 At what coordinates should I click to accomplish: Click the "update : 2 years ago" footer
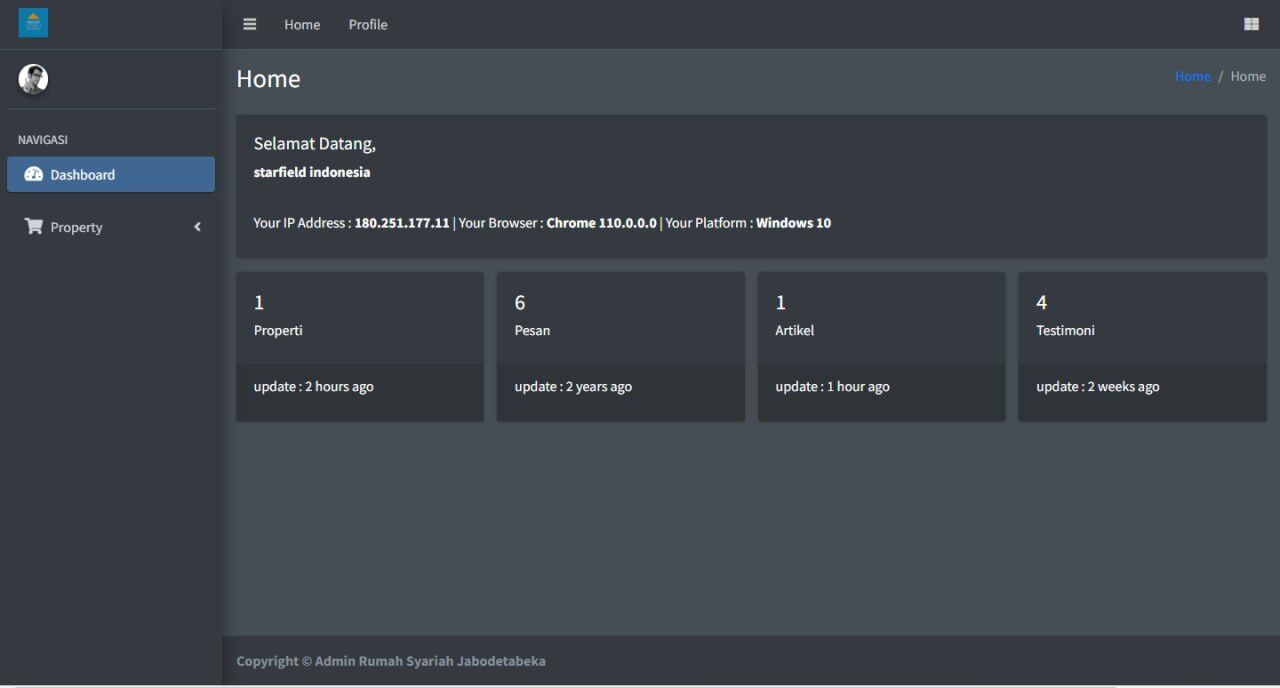tap(573, 387)
